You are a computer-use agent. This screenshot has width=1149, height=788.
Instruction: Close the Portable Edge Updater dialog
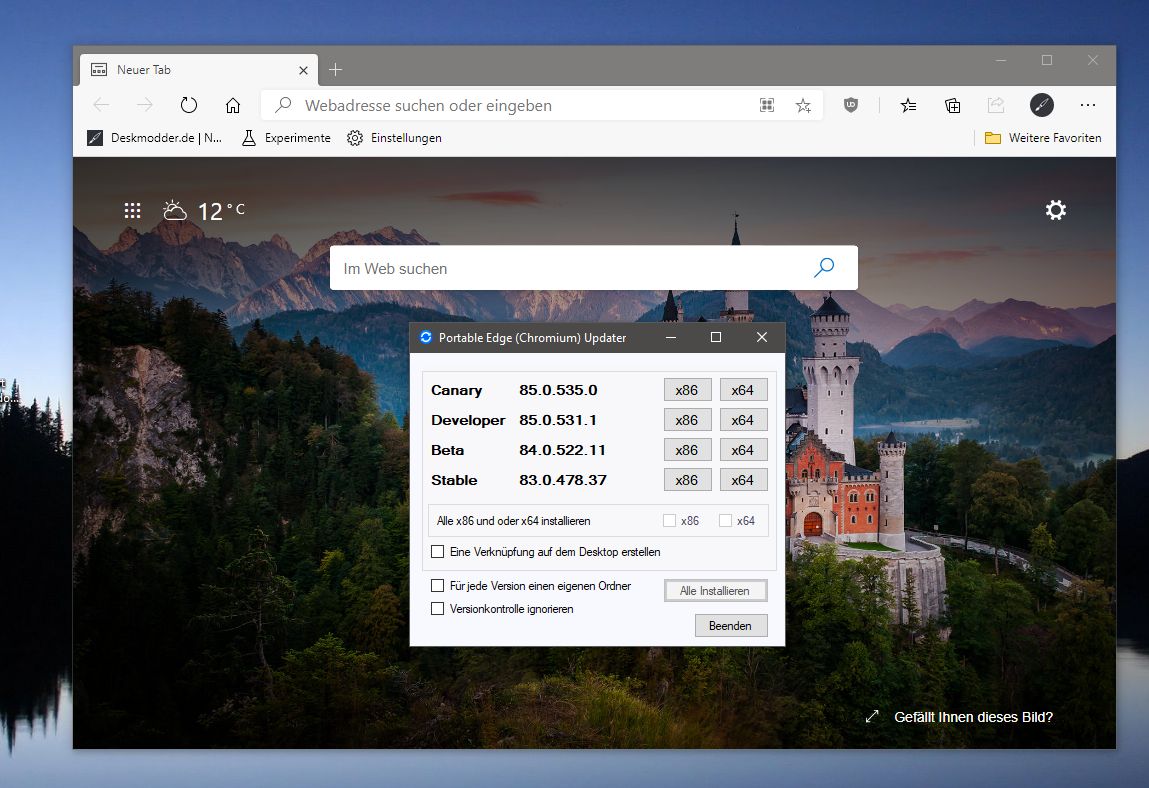point(762,337)
